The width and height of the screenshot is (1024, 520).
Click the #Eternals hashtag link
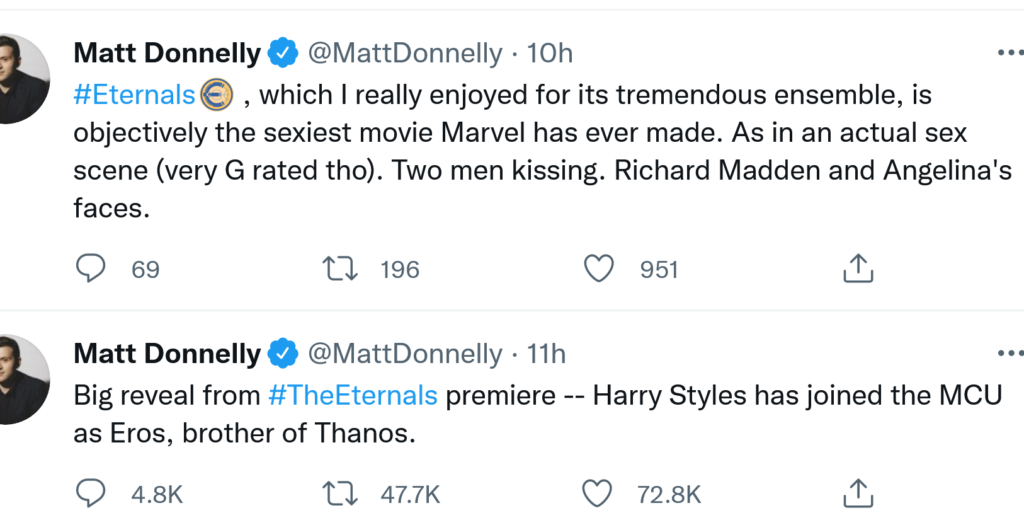point(135,95)
